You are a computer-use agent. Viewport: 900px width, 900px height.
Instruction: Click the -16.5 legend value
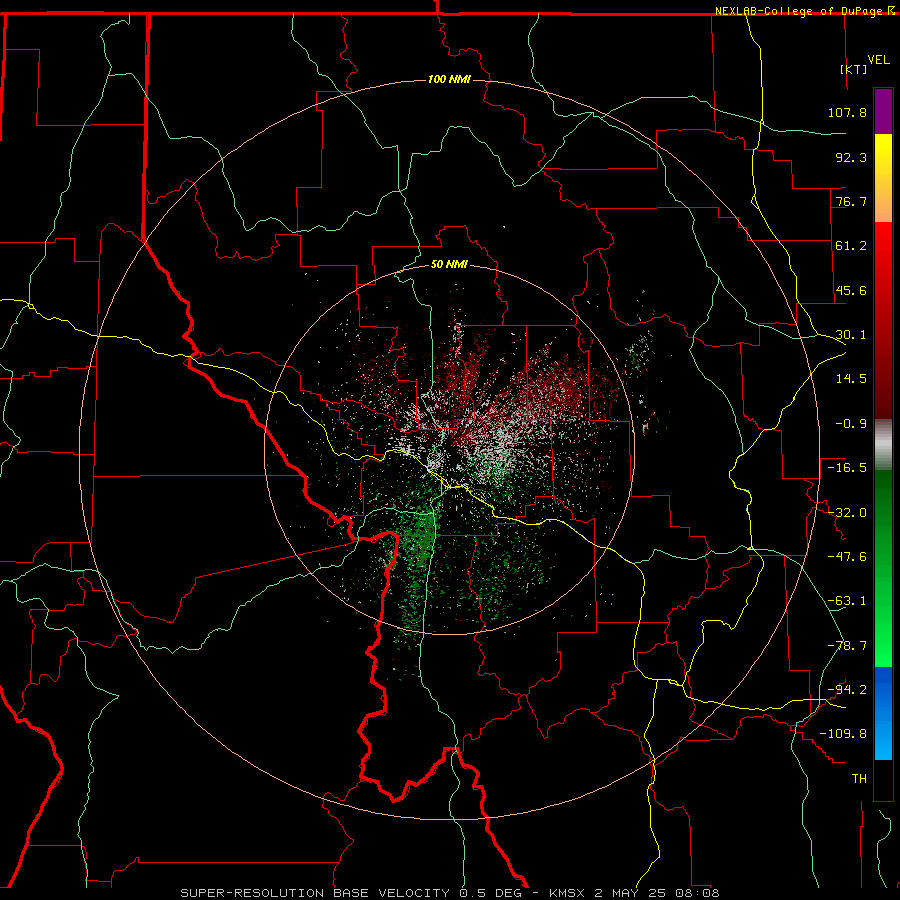(x=847, y=468)
